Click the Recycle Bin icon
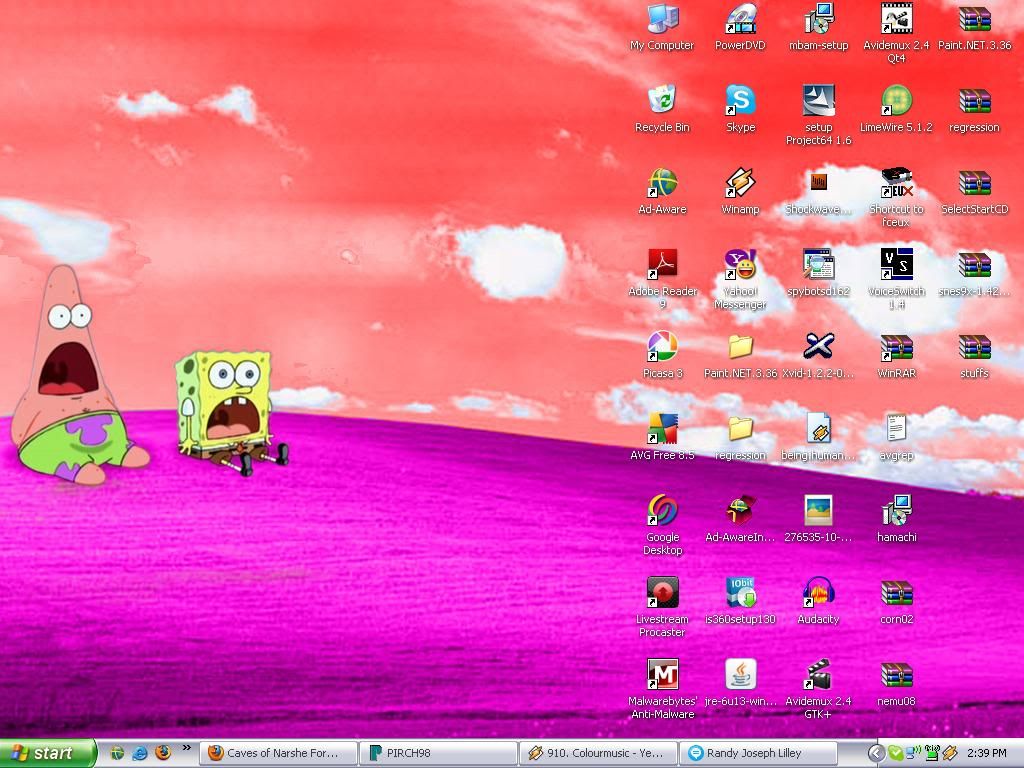1024x768 pixels. click(x=662, y=101)
